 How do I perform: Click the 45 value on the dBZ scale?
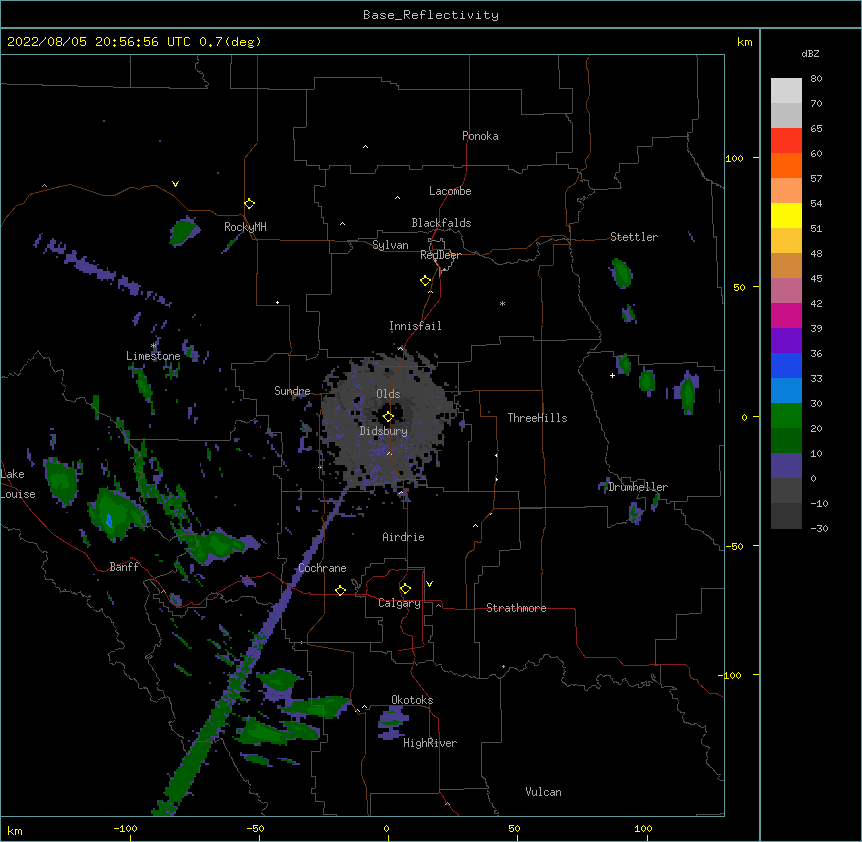(x=816, y=279)
